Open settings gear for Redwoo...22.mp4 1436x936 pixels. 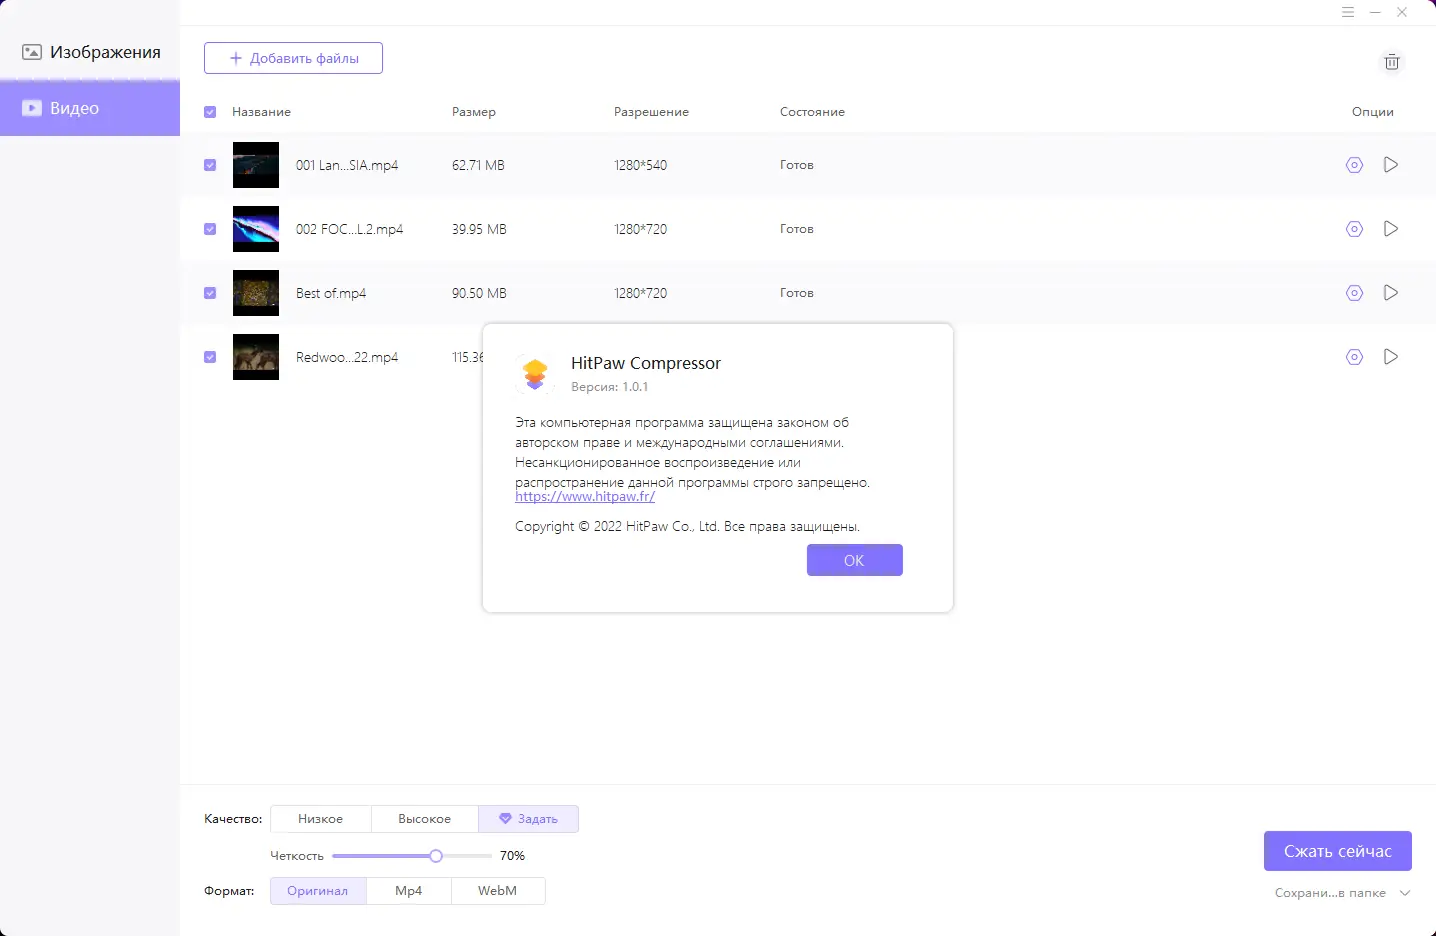pos(1354,357)
